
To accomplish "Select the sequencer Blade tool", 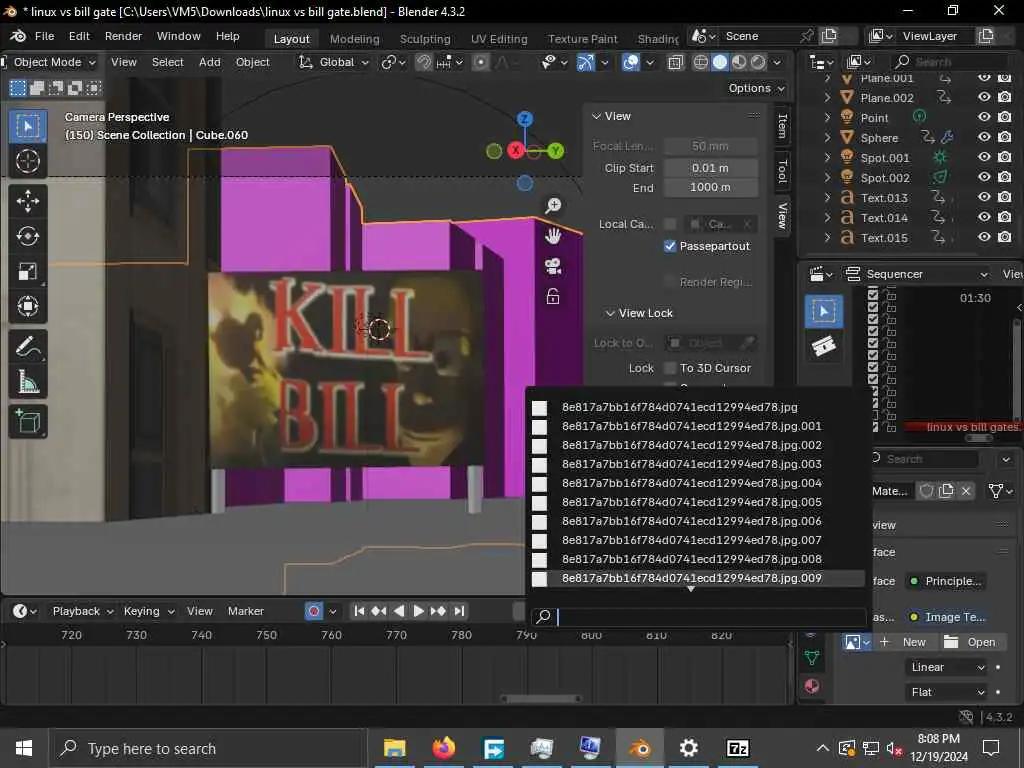I will [x=824, y=346].
